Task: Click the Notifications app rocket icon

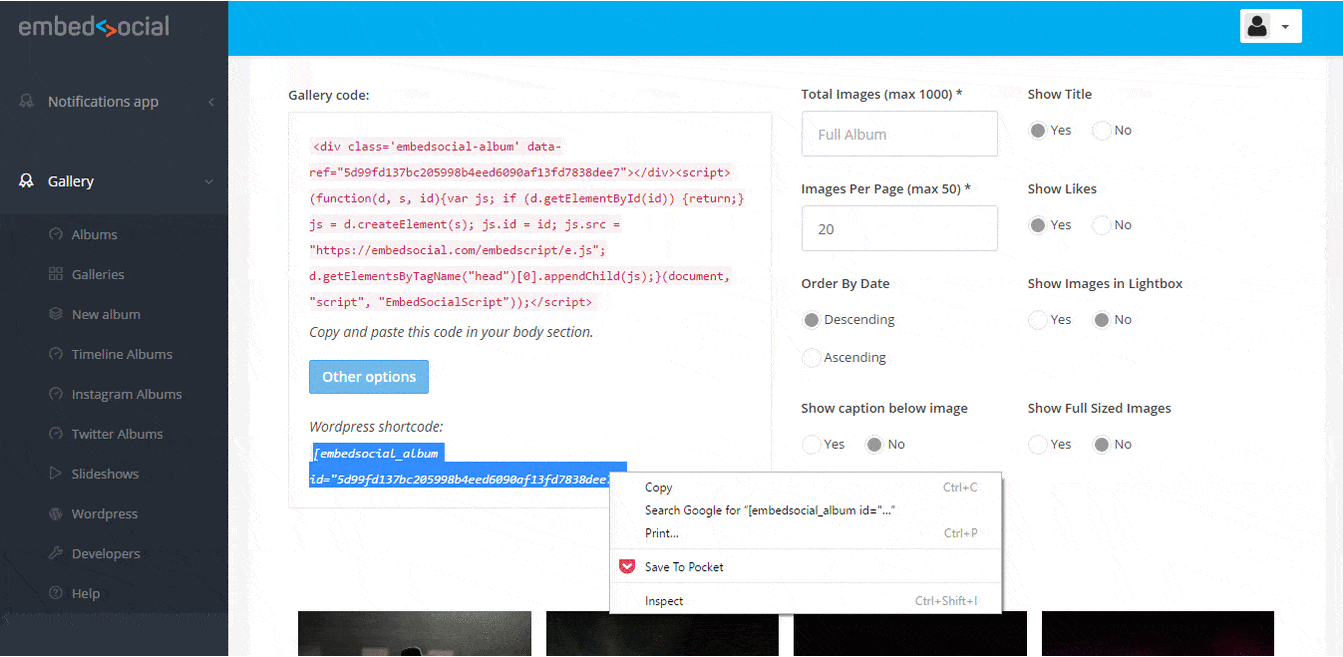Action: click(x=27, y=101)
